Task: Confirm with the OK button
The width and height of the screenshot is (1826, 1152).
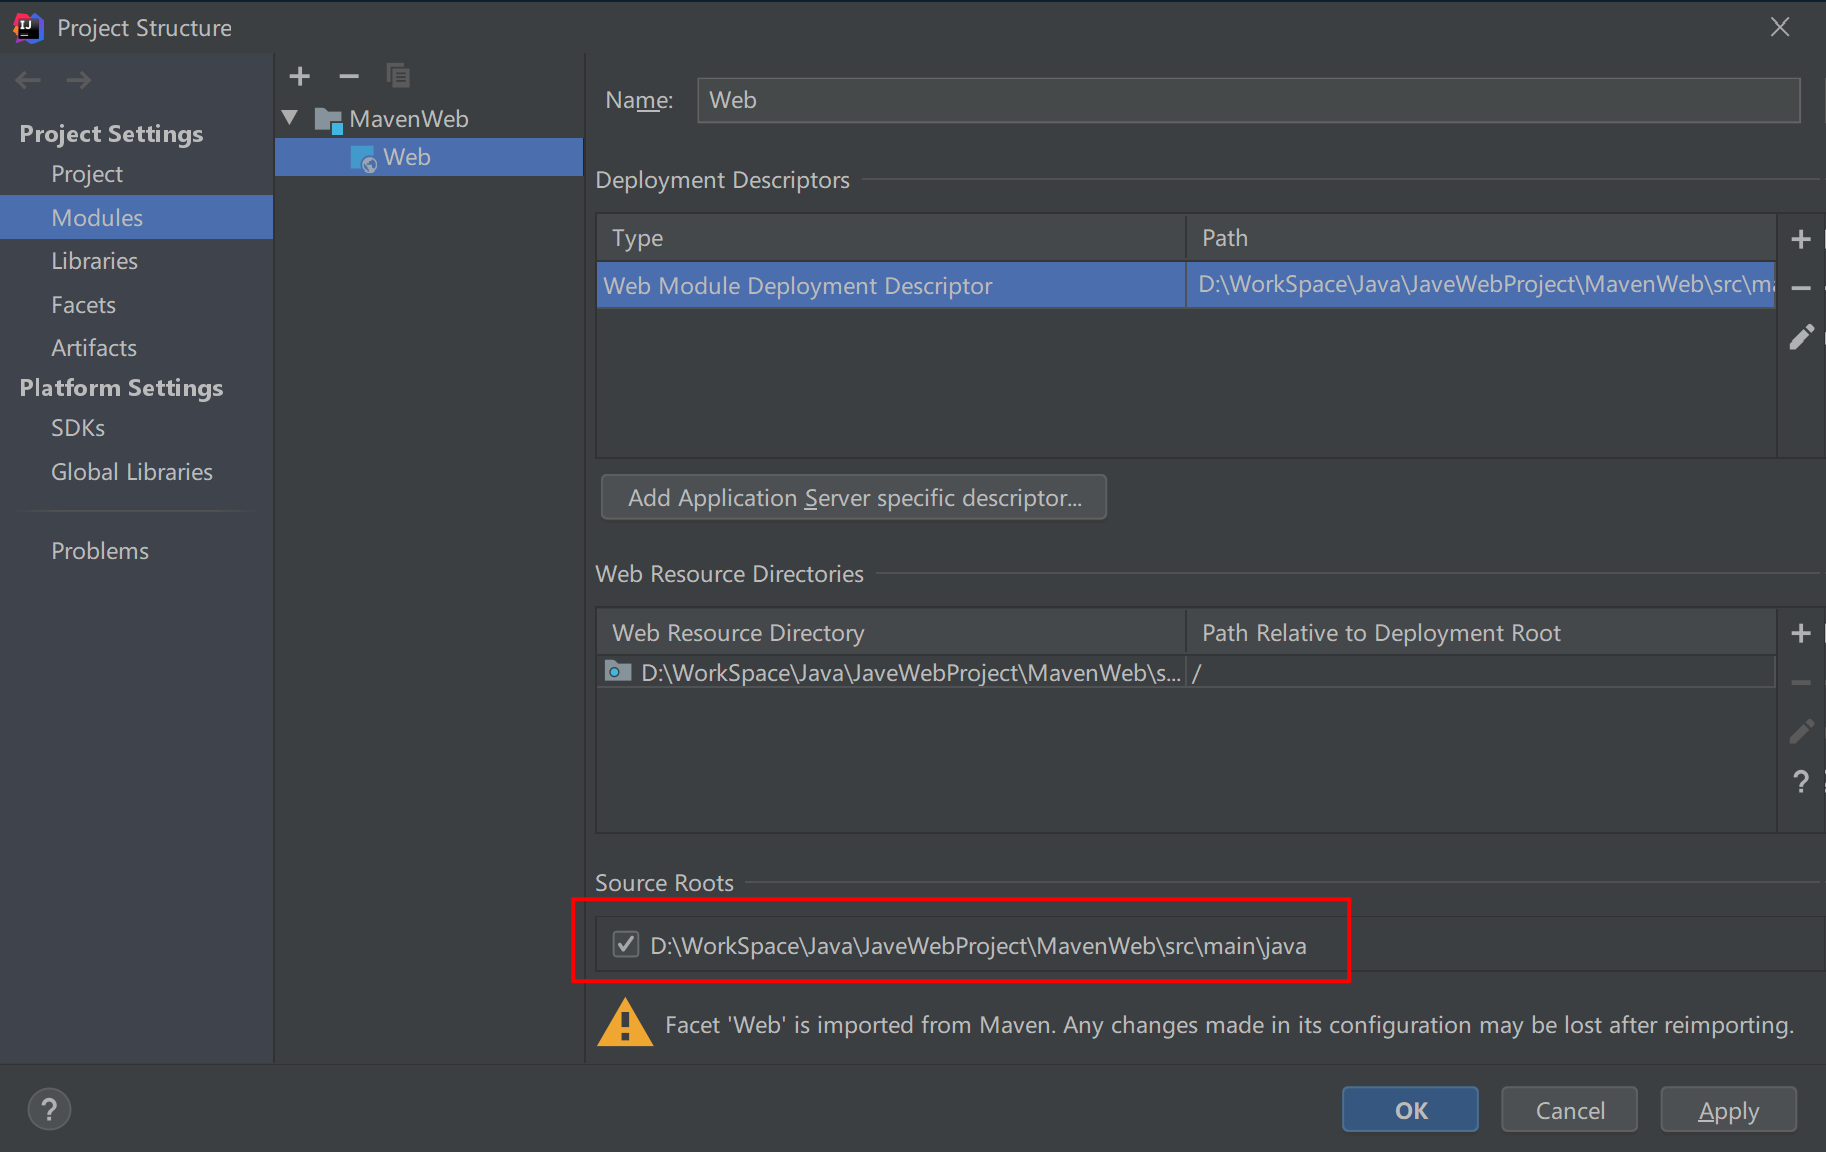Action: tap(1410, 1110)
